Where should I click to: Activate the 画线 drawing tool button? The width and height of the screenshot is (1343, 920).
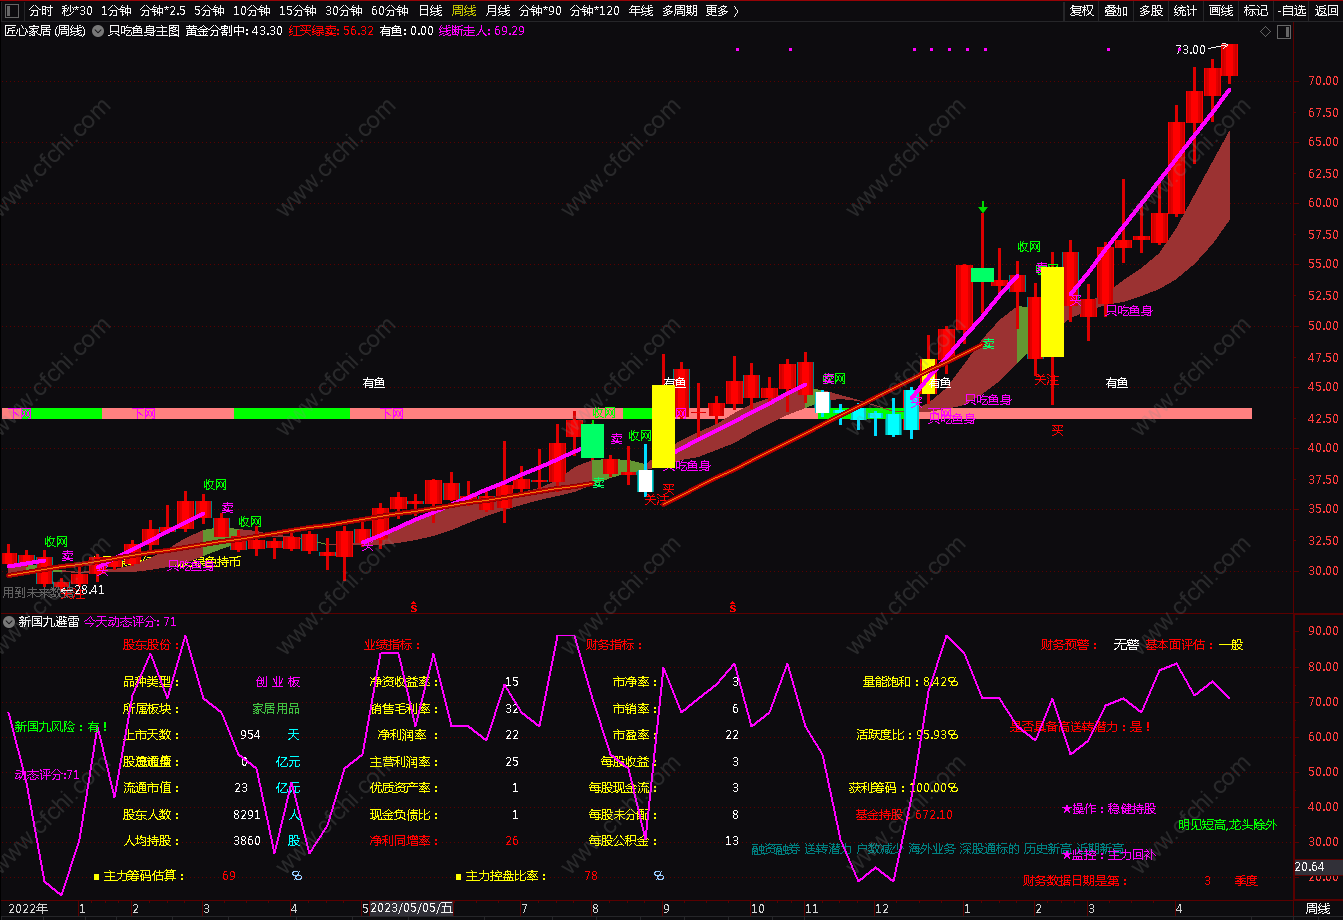tap(1221, 10)
